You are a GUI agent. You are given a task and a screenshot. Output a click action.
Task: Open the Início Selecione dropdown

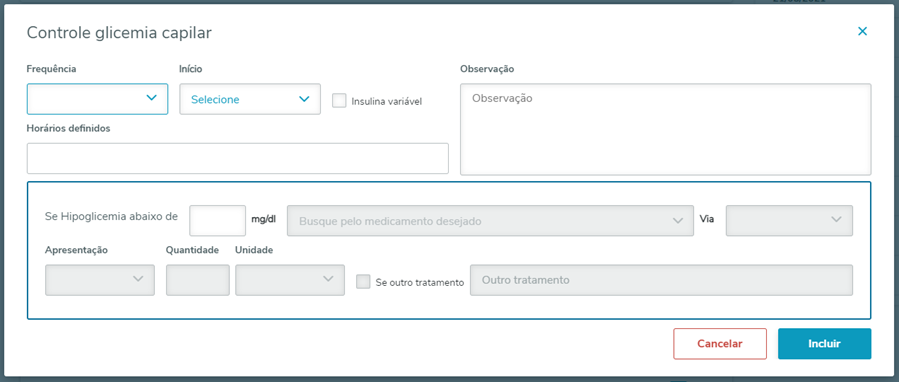pos(250,99)
